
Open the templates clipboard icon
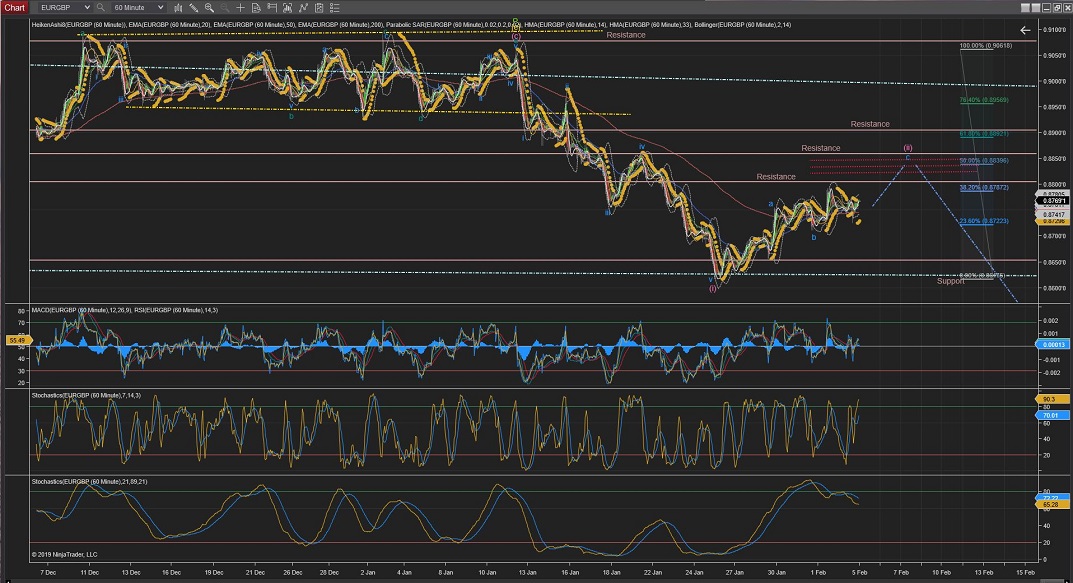pyautogui.click(x=319, y=8)
